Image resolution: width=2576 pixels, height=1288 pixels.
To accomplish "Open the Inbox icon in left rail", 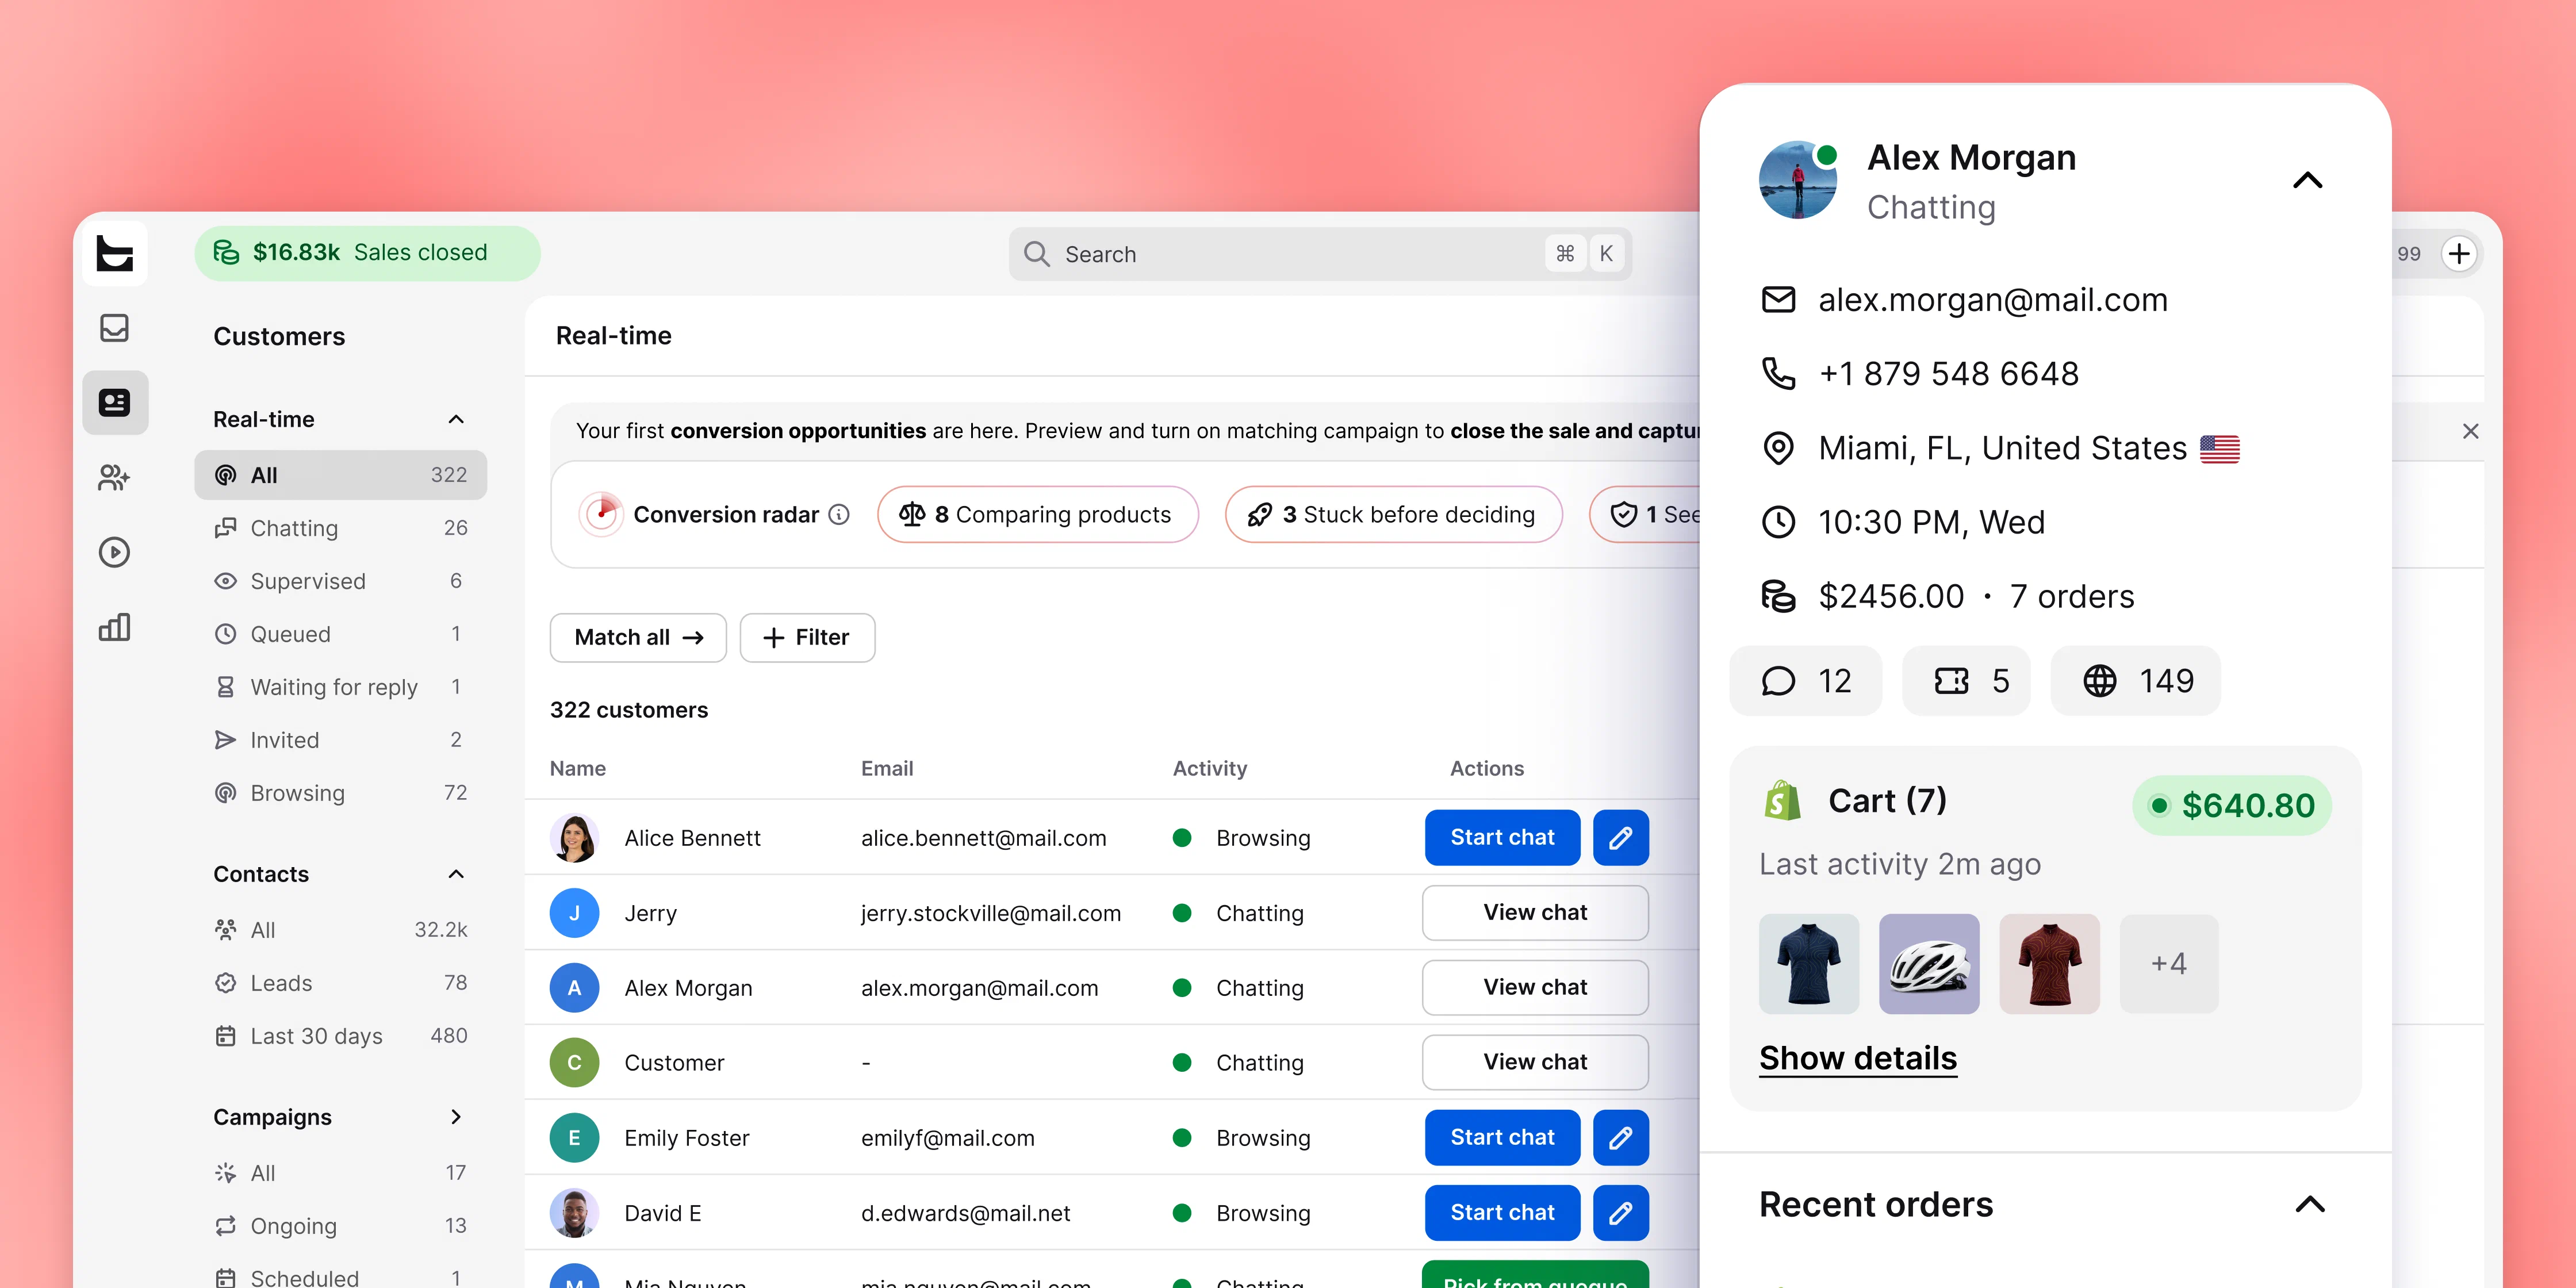I will (114, 328).
